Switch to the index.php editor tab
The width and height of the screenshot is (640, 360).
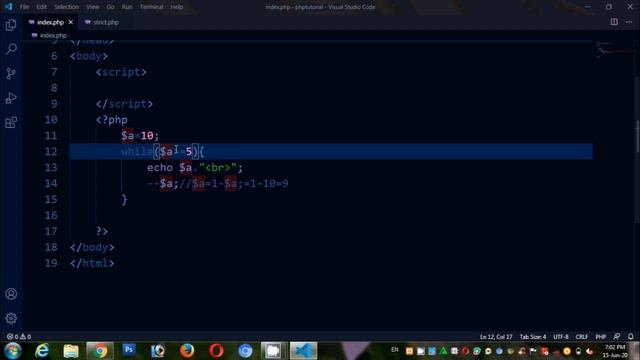(50, 22)
